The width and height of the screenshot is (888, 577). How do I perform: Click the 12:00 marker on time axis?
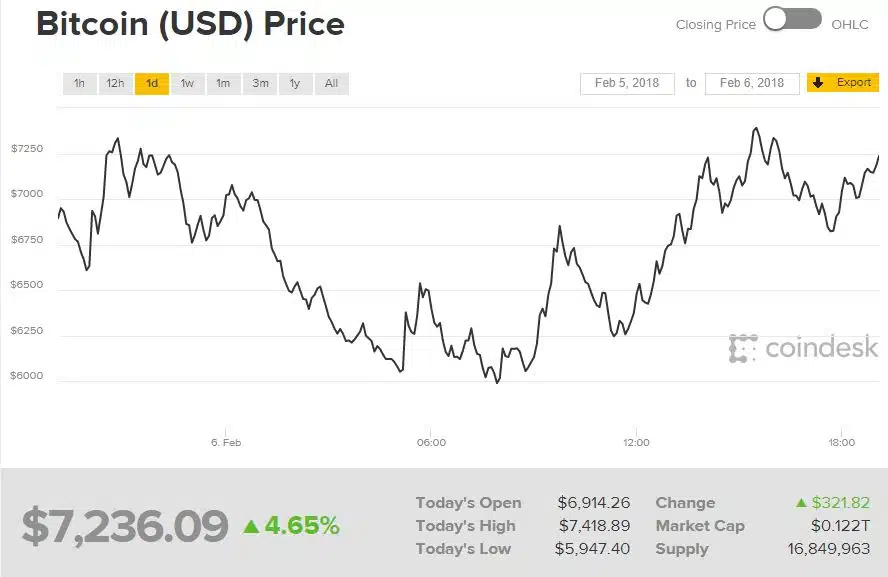tap(636, 442)
